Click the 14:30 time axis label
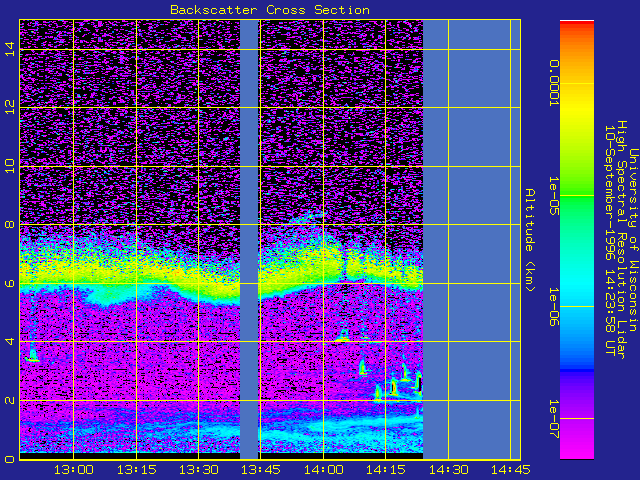640x480 pixels. 448,470
